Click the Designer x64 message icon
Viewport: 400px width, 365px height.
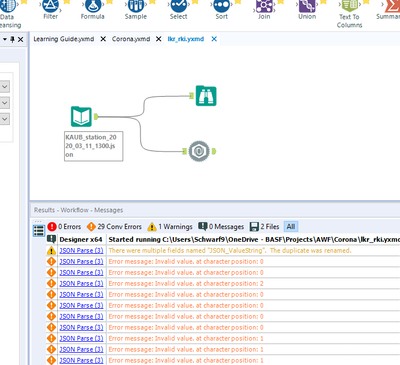pos(51,239)
